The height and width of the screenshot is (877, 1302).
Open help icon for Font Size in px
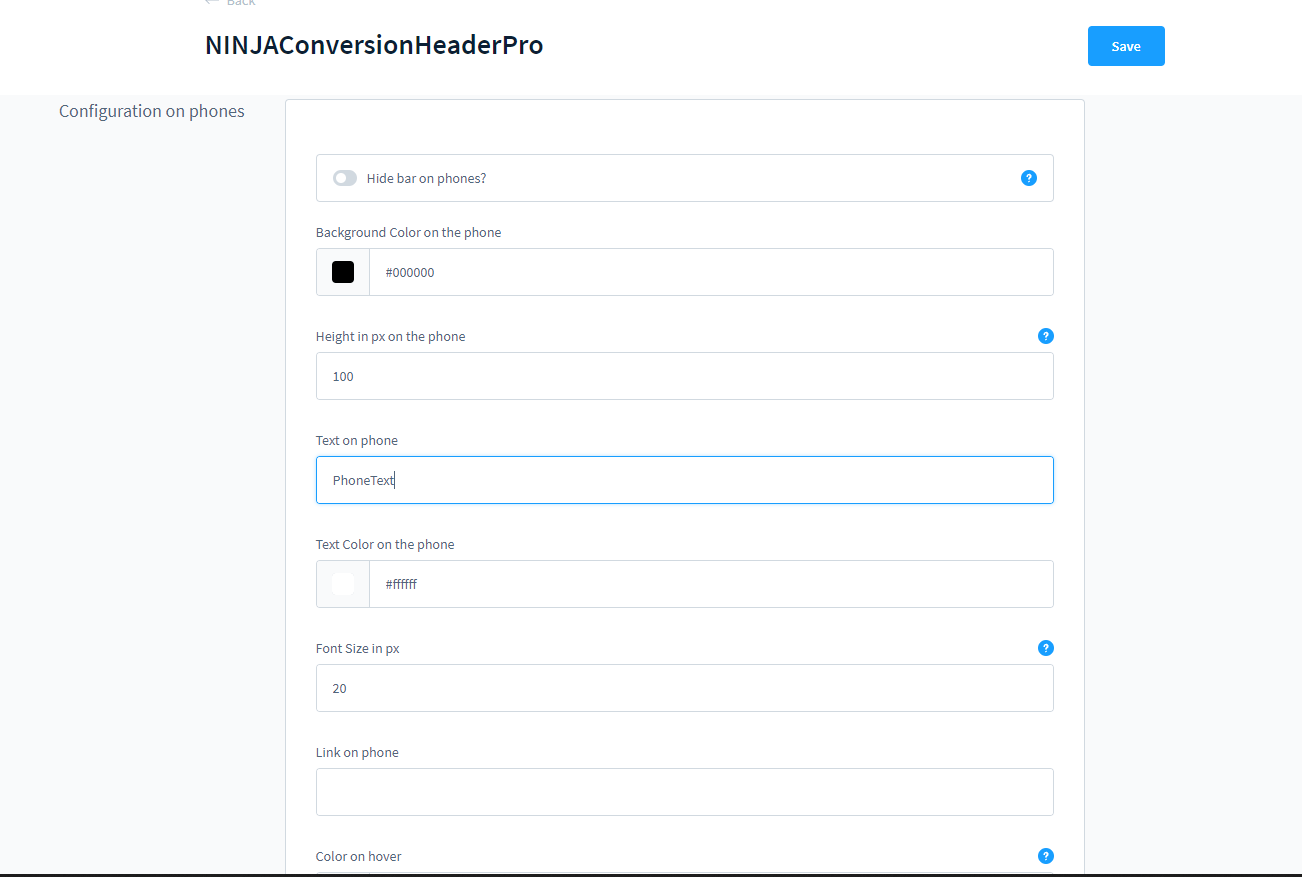pos(1046,648)
